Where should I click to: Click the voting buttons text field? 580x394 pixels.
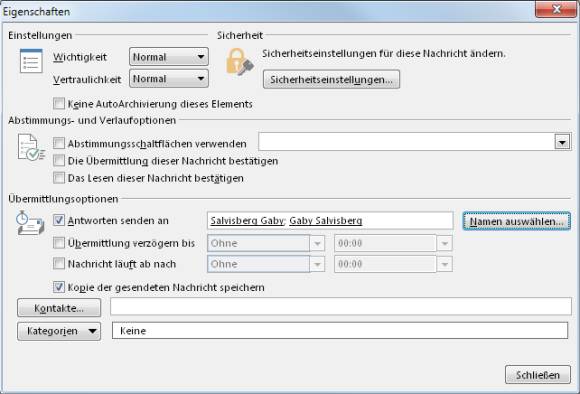point(407,142)
